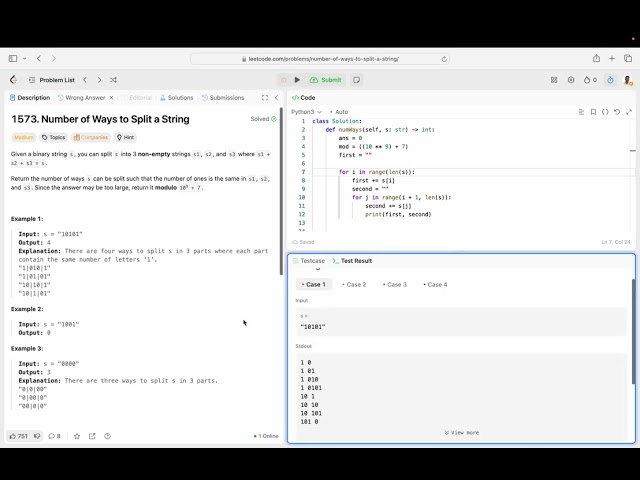The image size is (640, 480).
Task: Click the shuffle random problem icon
Action: [x=113, y=80]
